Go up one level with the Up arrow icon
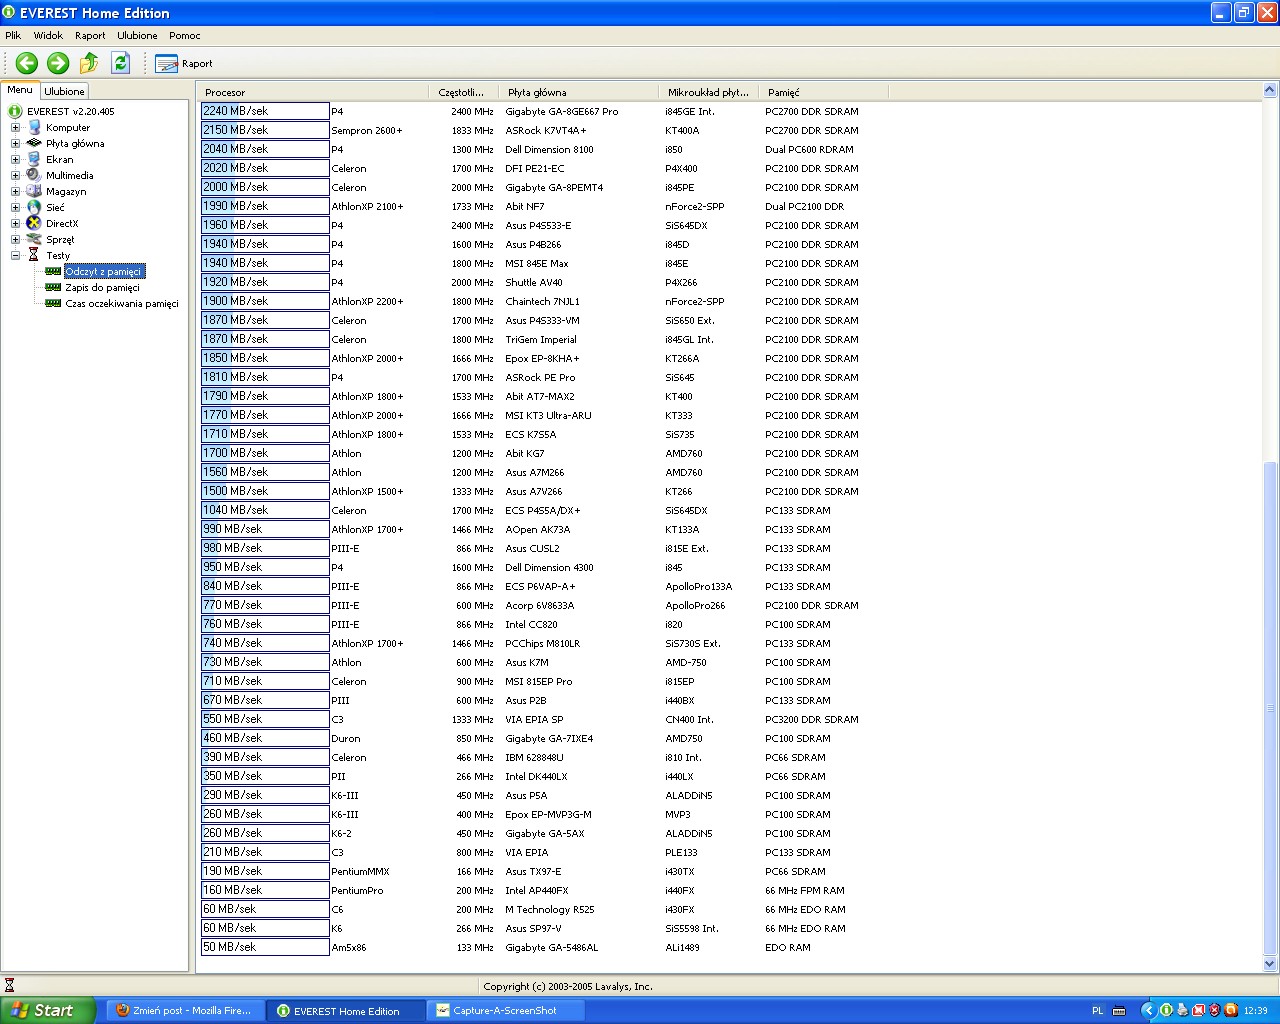Screen dimensions: 1280x1024 89,63
